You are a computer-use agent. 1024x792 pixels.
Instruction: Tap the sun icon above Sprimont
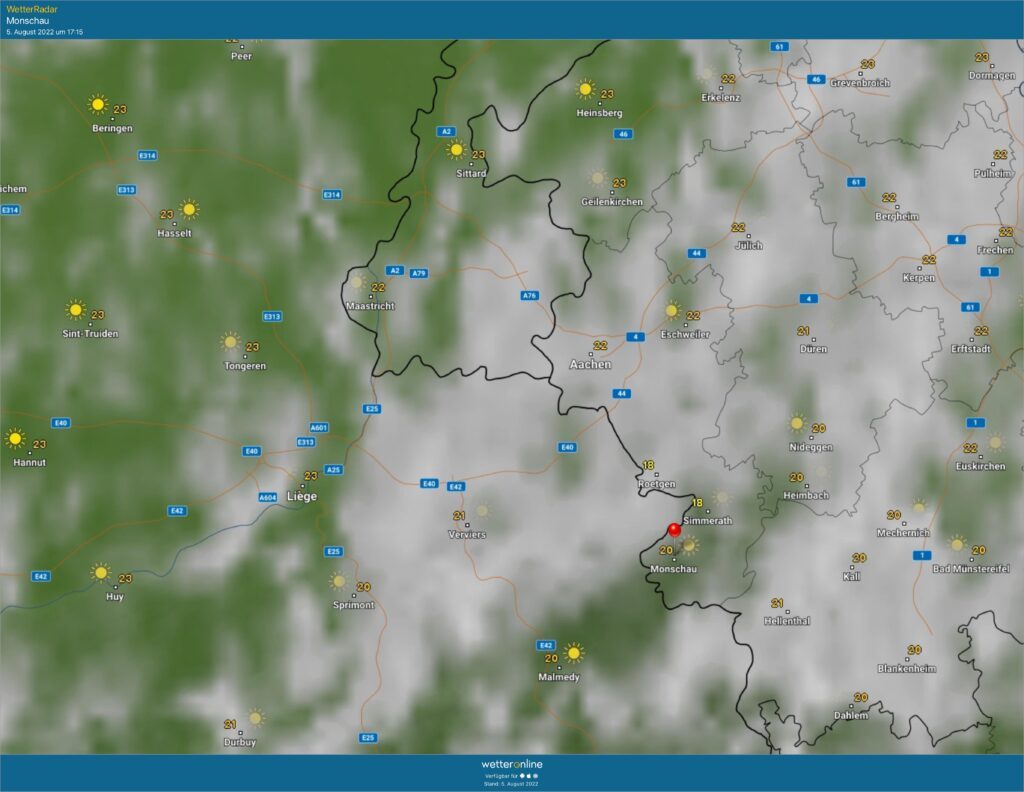point(338,580)
